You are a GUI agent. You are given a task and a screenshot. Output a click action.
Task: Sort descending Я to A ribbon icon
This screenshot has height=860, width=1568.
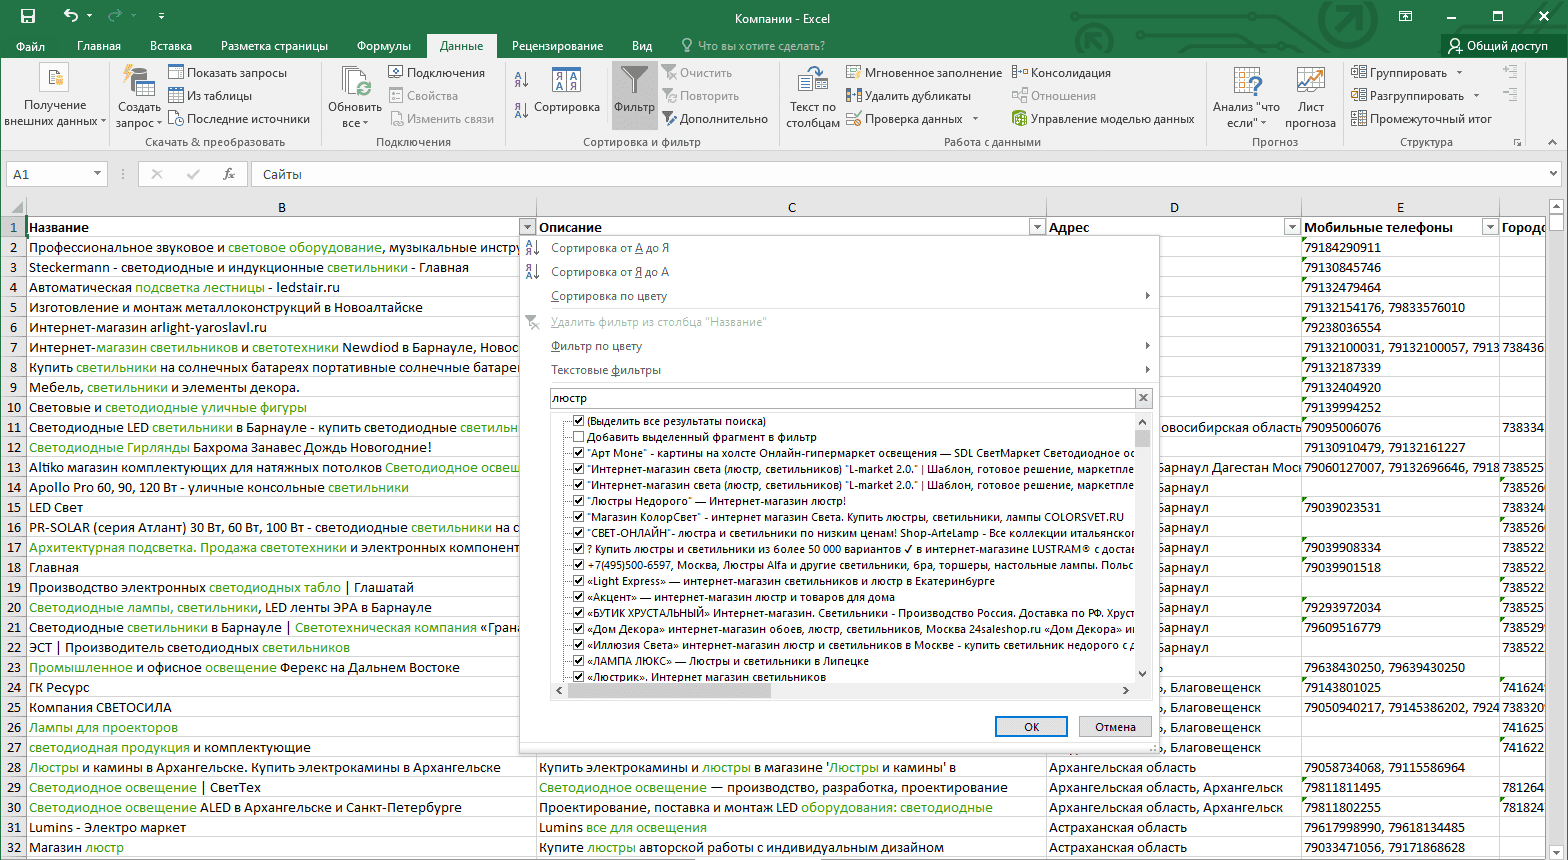coord(521,110)
